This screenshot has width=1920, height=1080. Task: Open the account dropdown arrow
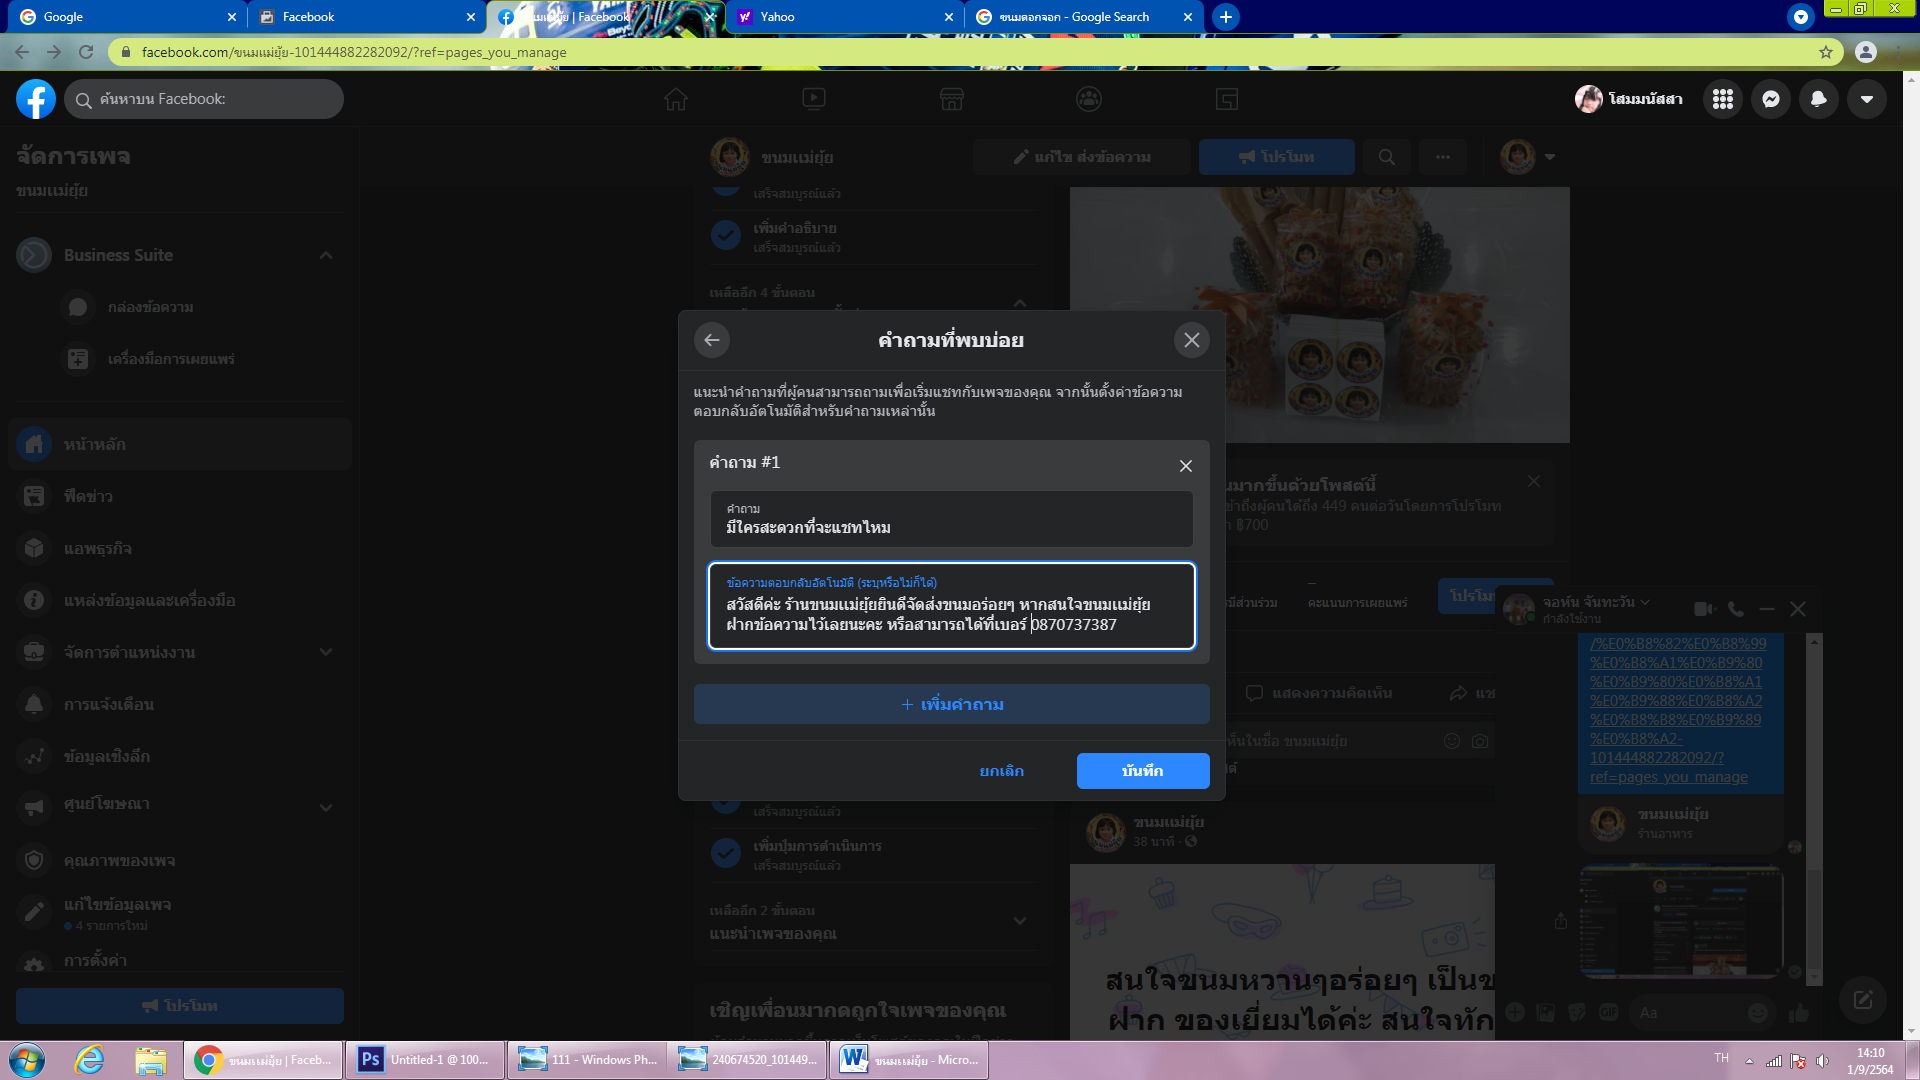click(1866, 99)
